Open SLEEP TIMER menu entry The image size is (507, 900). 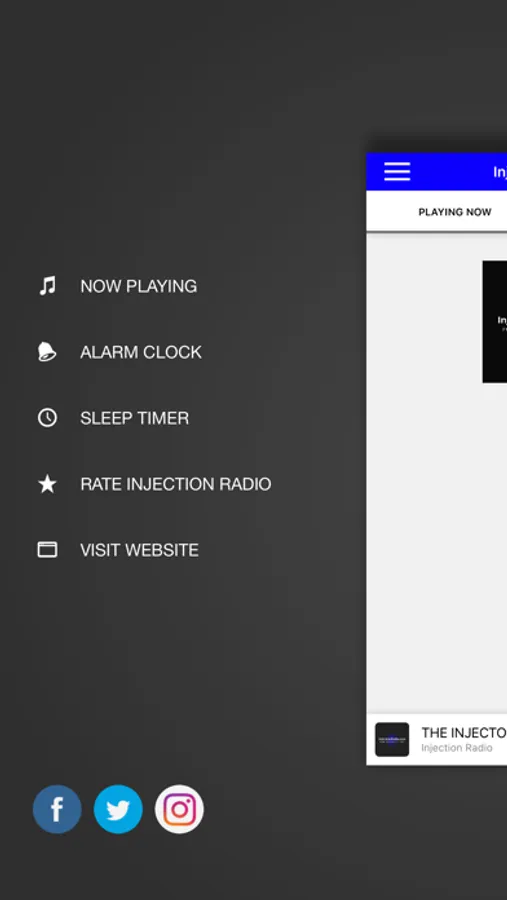click(134, 418)
